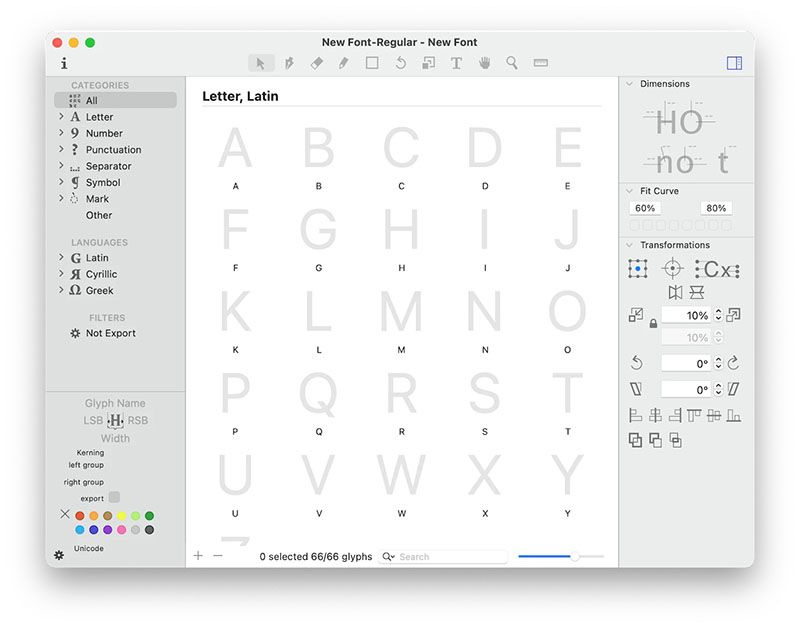The height and width of the screenshot is (628, 800).
Task: Open the font info button
Action: 64,63
